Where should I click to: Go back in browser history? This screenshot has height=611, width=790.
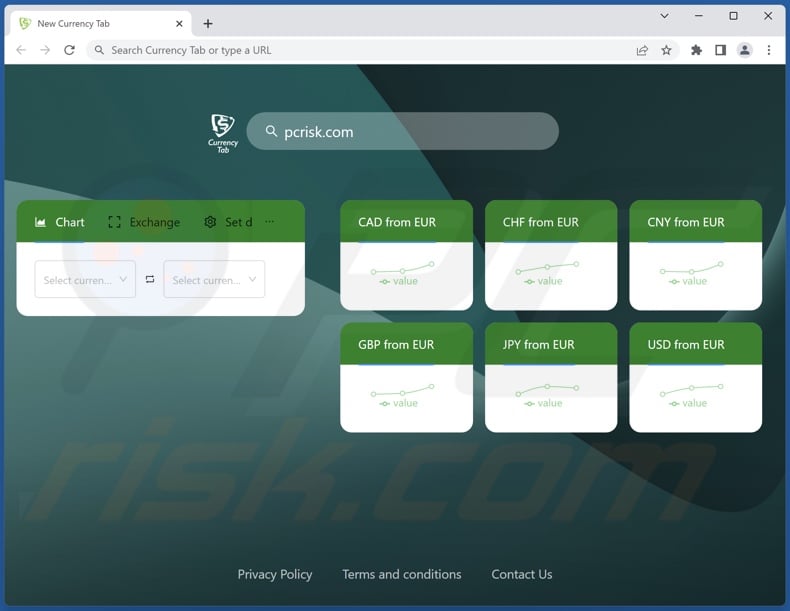(x=21, y=50)
